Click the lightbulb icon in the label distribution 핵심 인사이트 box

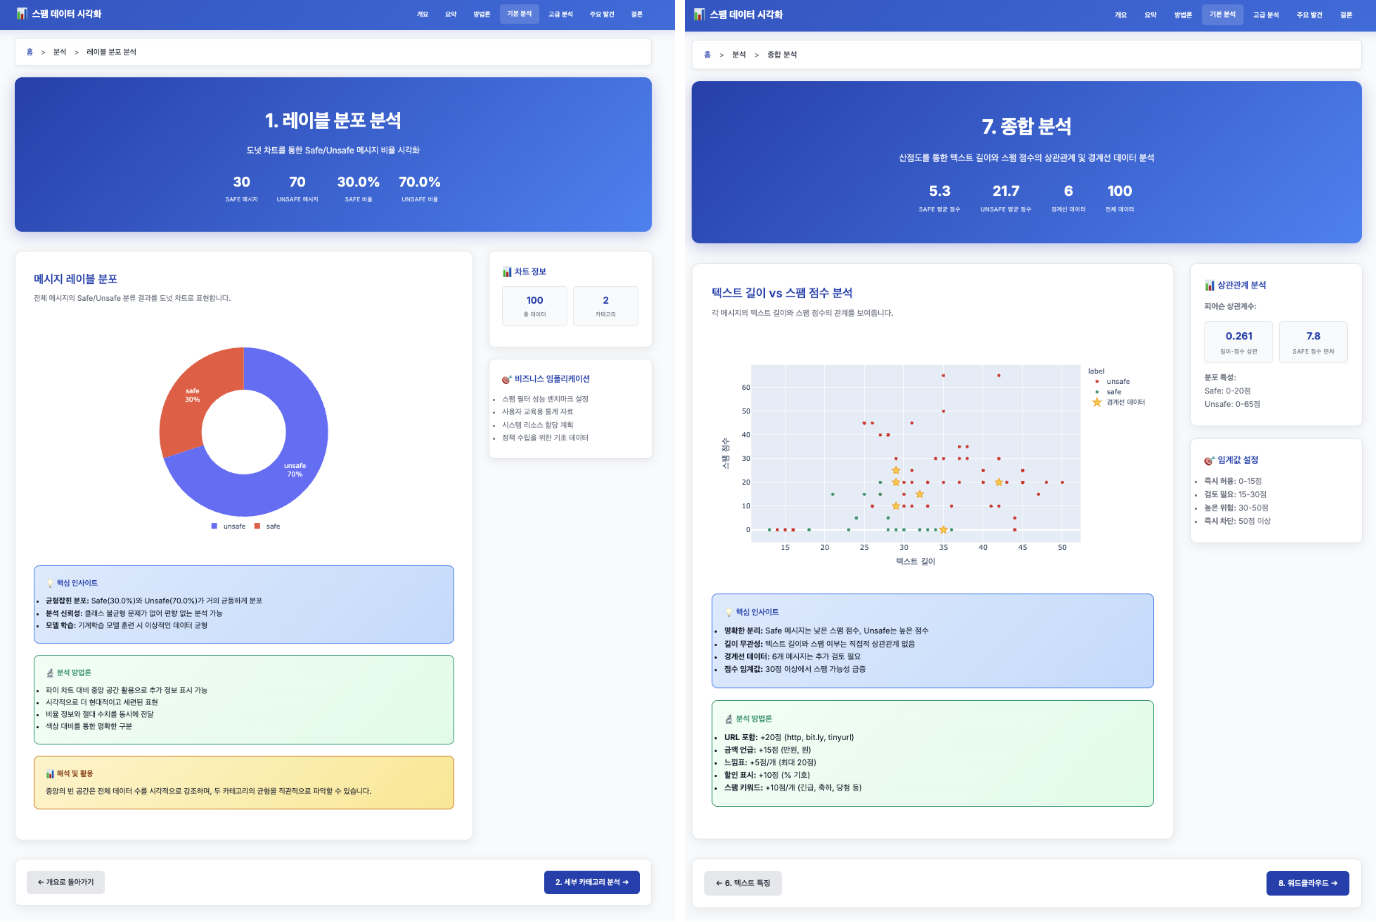click(x=50, y=583)
